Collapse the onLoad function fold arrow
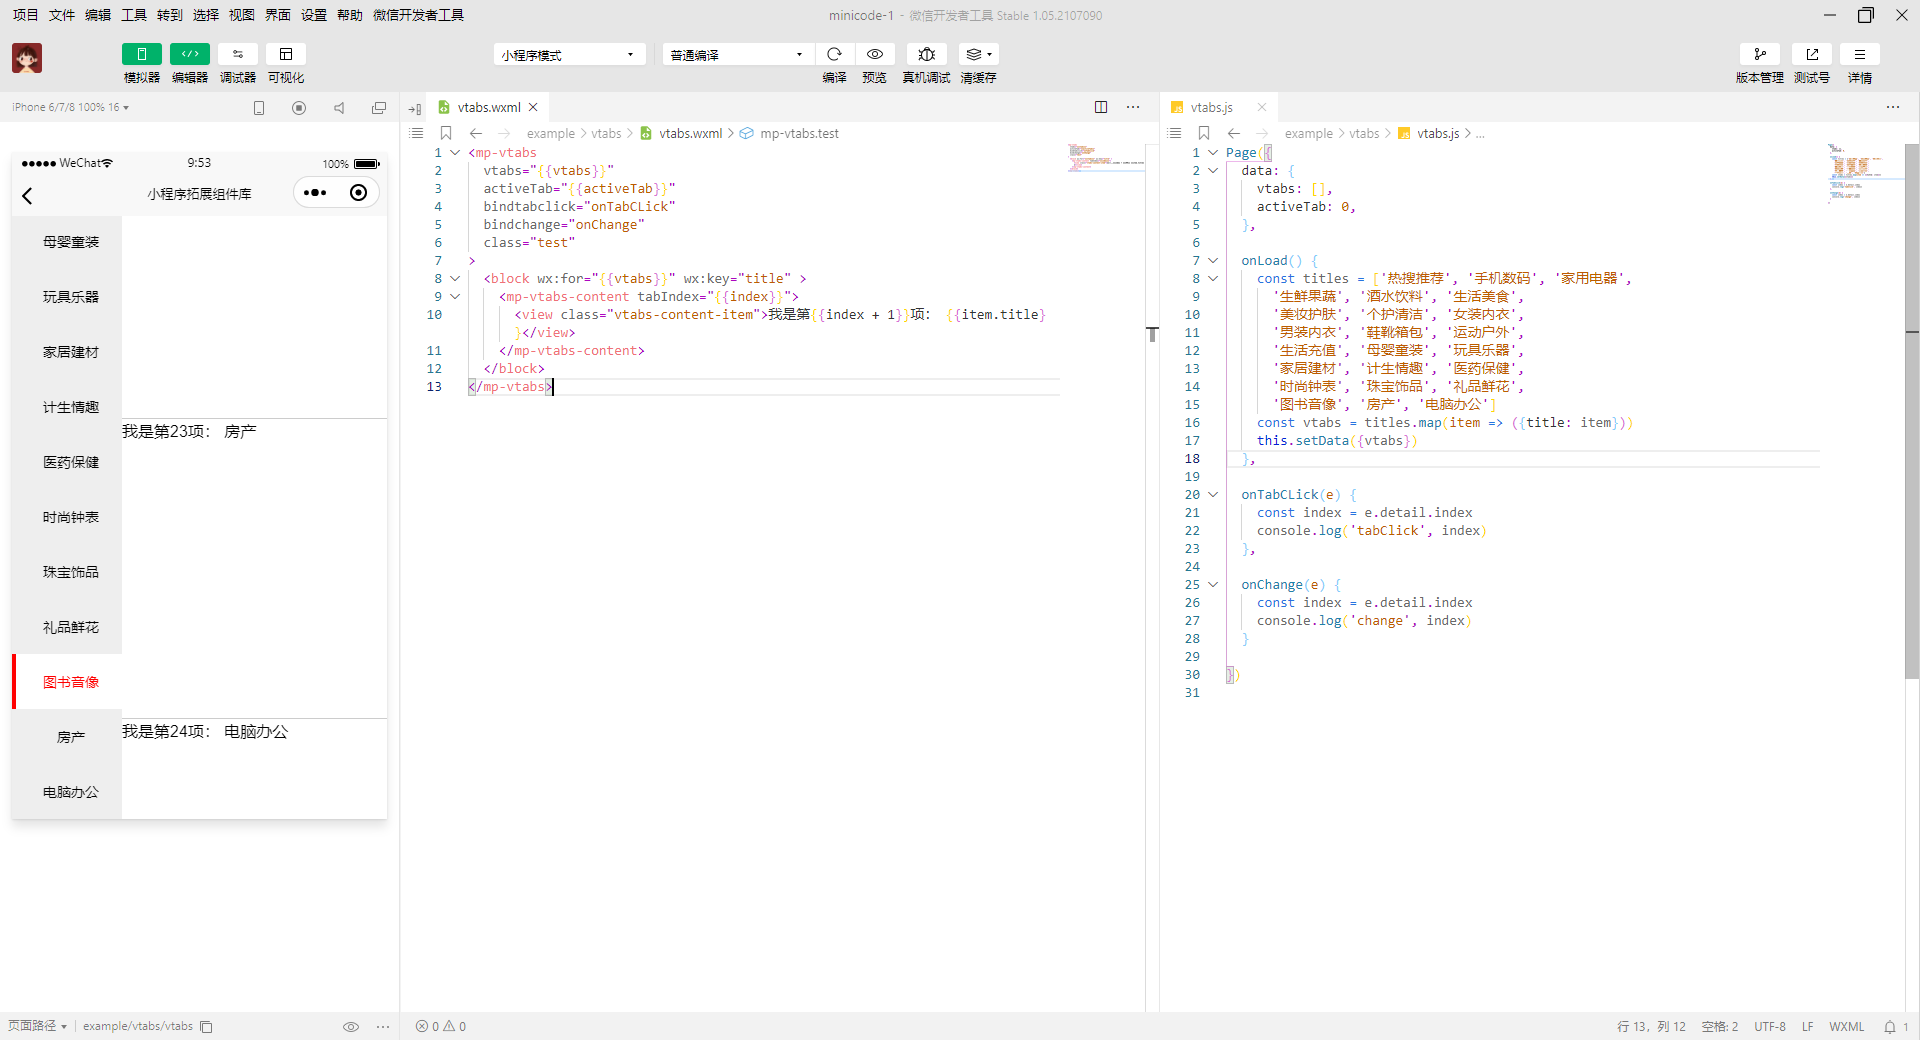The image size is (1920, 1040). [x=1213, y=261]
